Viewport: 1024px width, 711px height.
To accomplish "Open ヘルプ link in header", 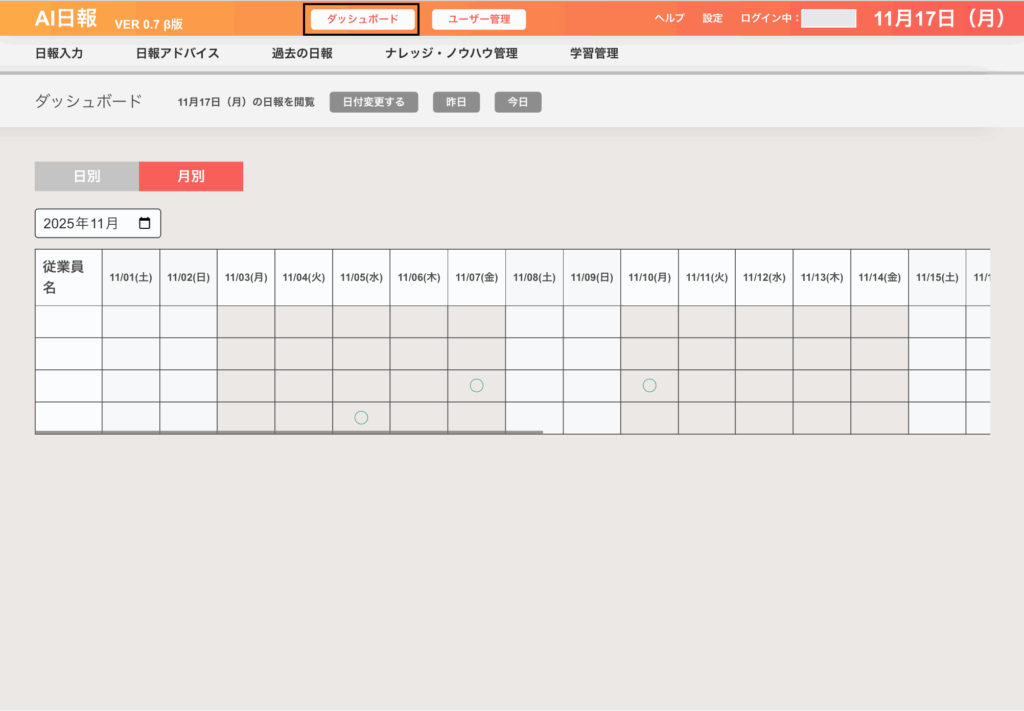I will point(669,19).
